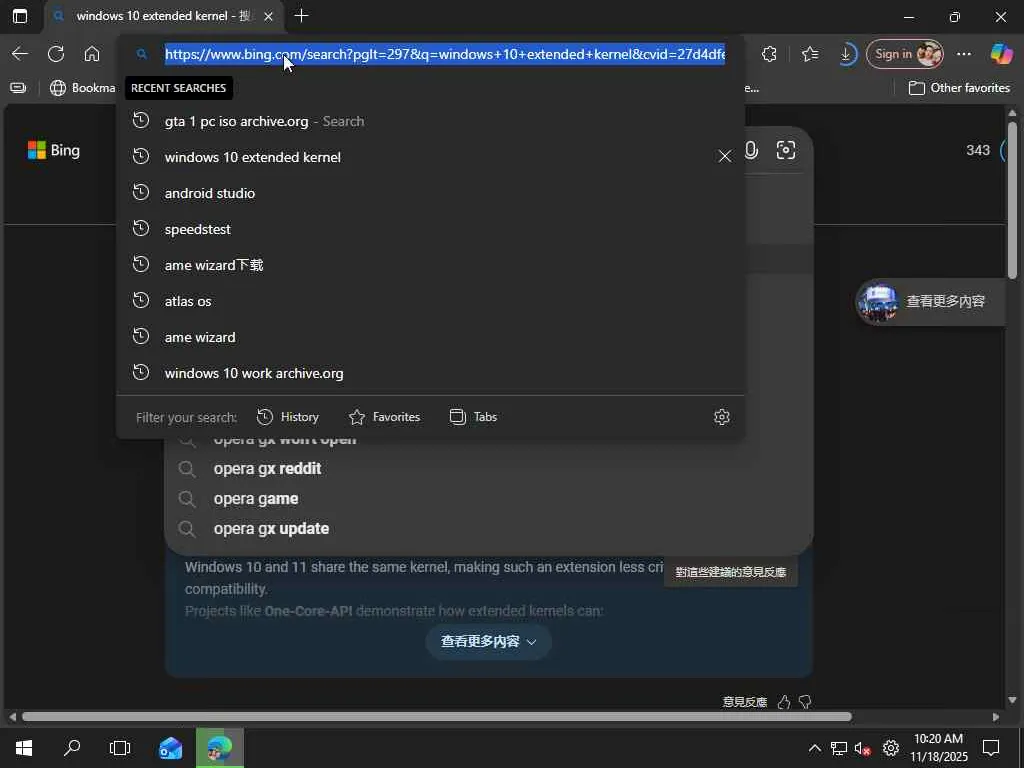Click the vertical scrollbar thumb
Viewport: 1024px width, 768px height.
[x=1012, y=199]
